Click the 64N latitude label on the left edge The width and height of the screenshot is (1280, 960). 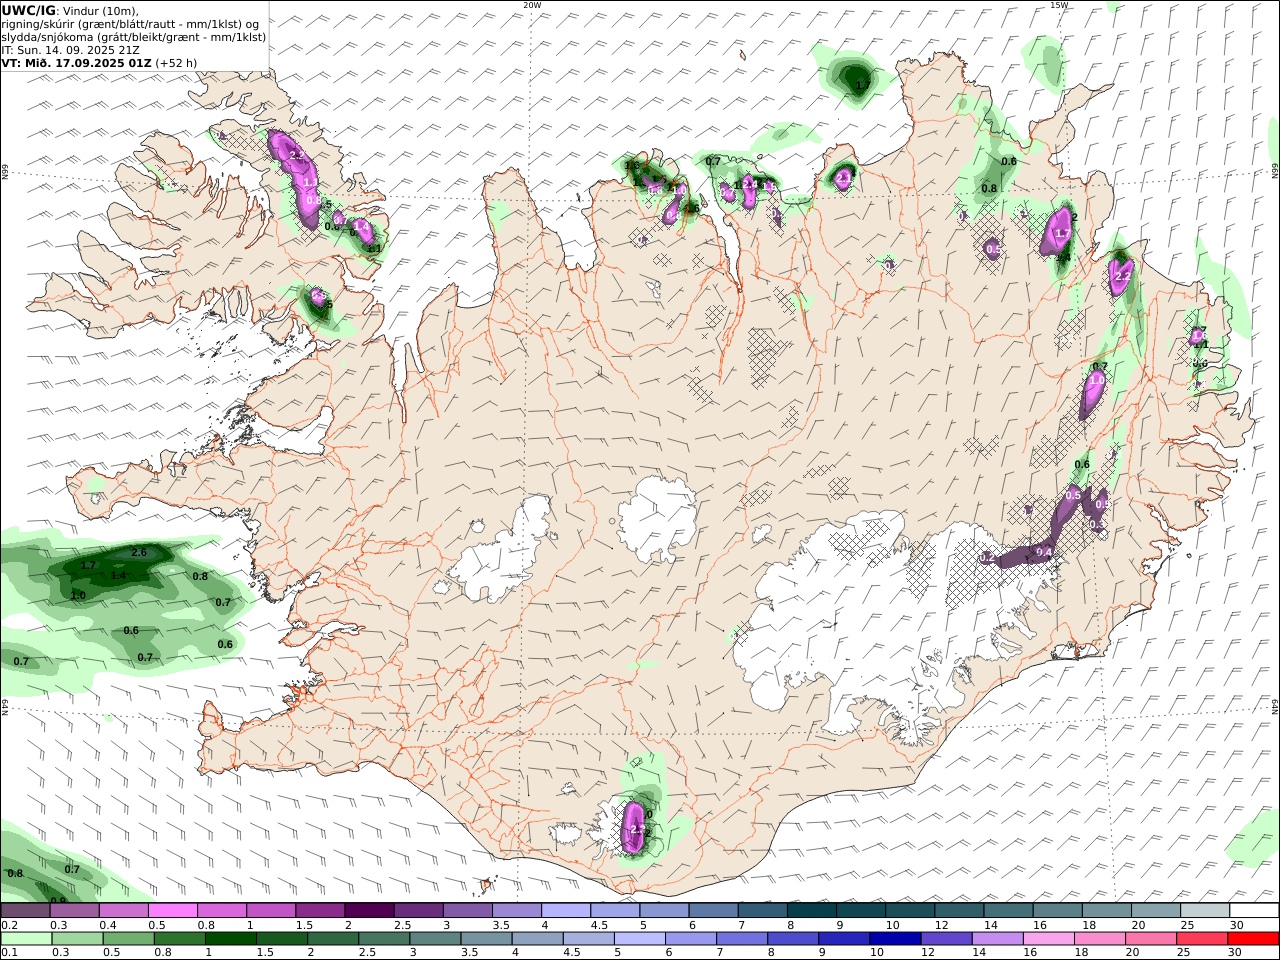[4, 706]
